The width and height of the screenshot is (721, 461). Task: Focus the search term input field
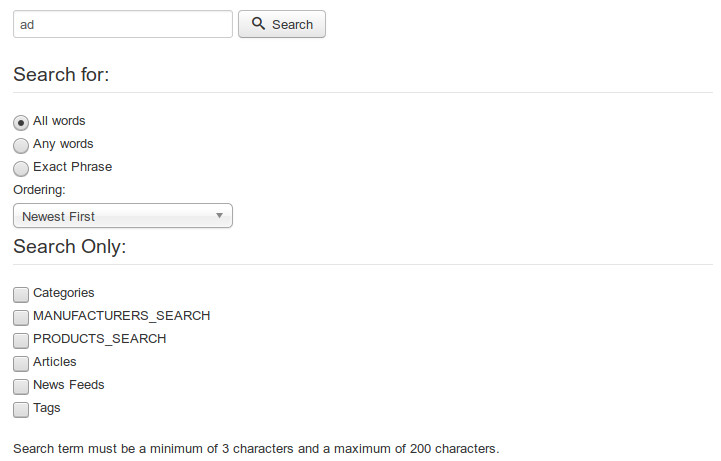coord(123,24)
